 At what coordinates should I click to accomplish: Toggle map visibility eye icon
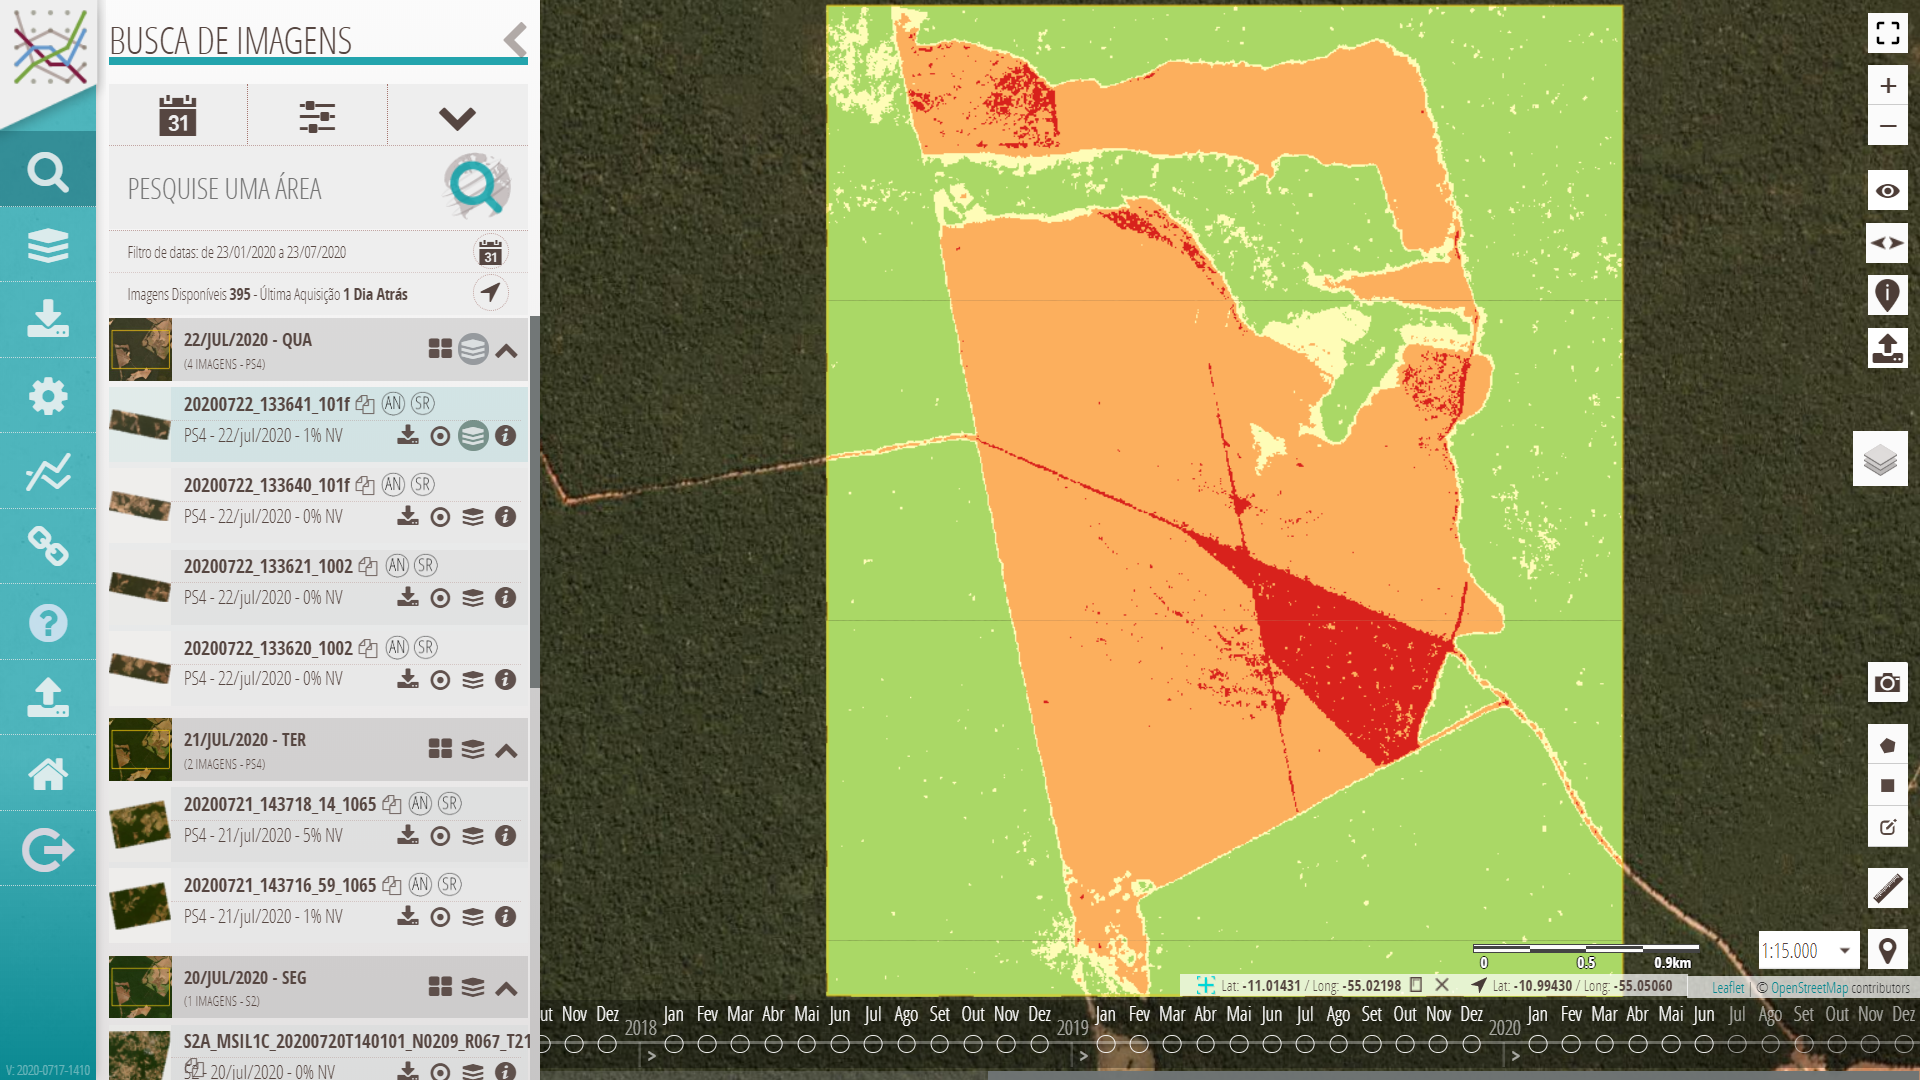1887,191
